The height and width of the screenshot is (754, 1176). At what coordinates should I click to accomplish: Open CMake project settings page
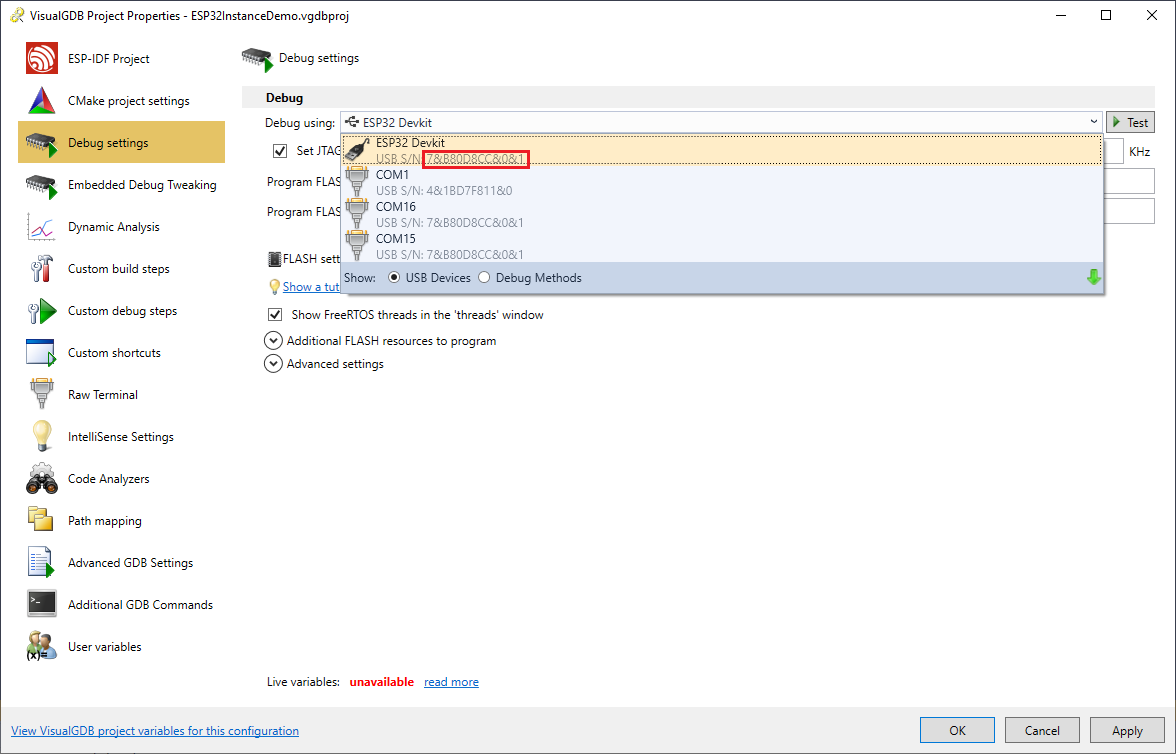122,101
